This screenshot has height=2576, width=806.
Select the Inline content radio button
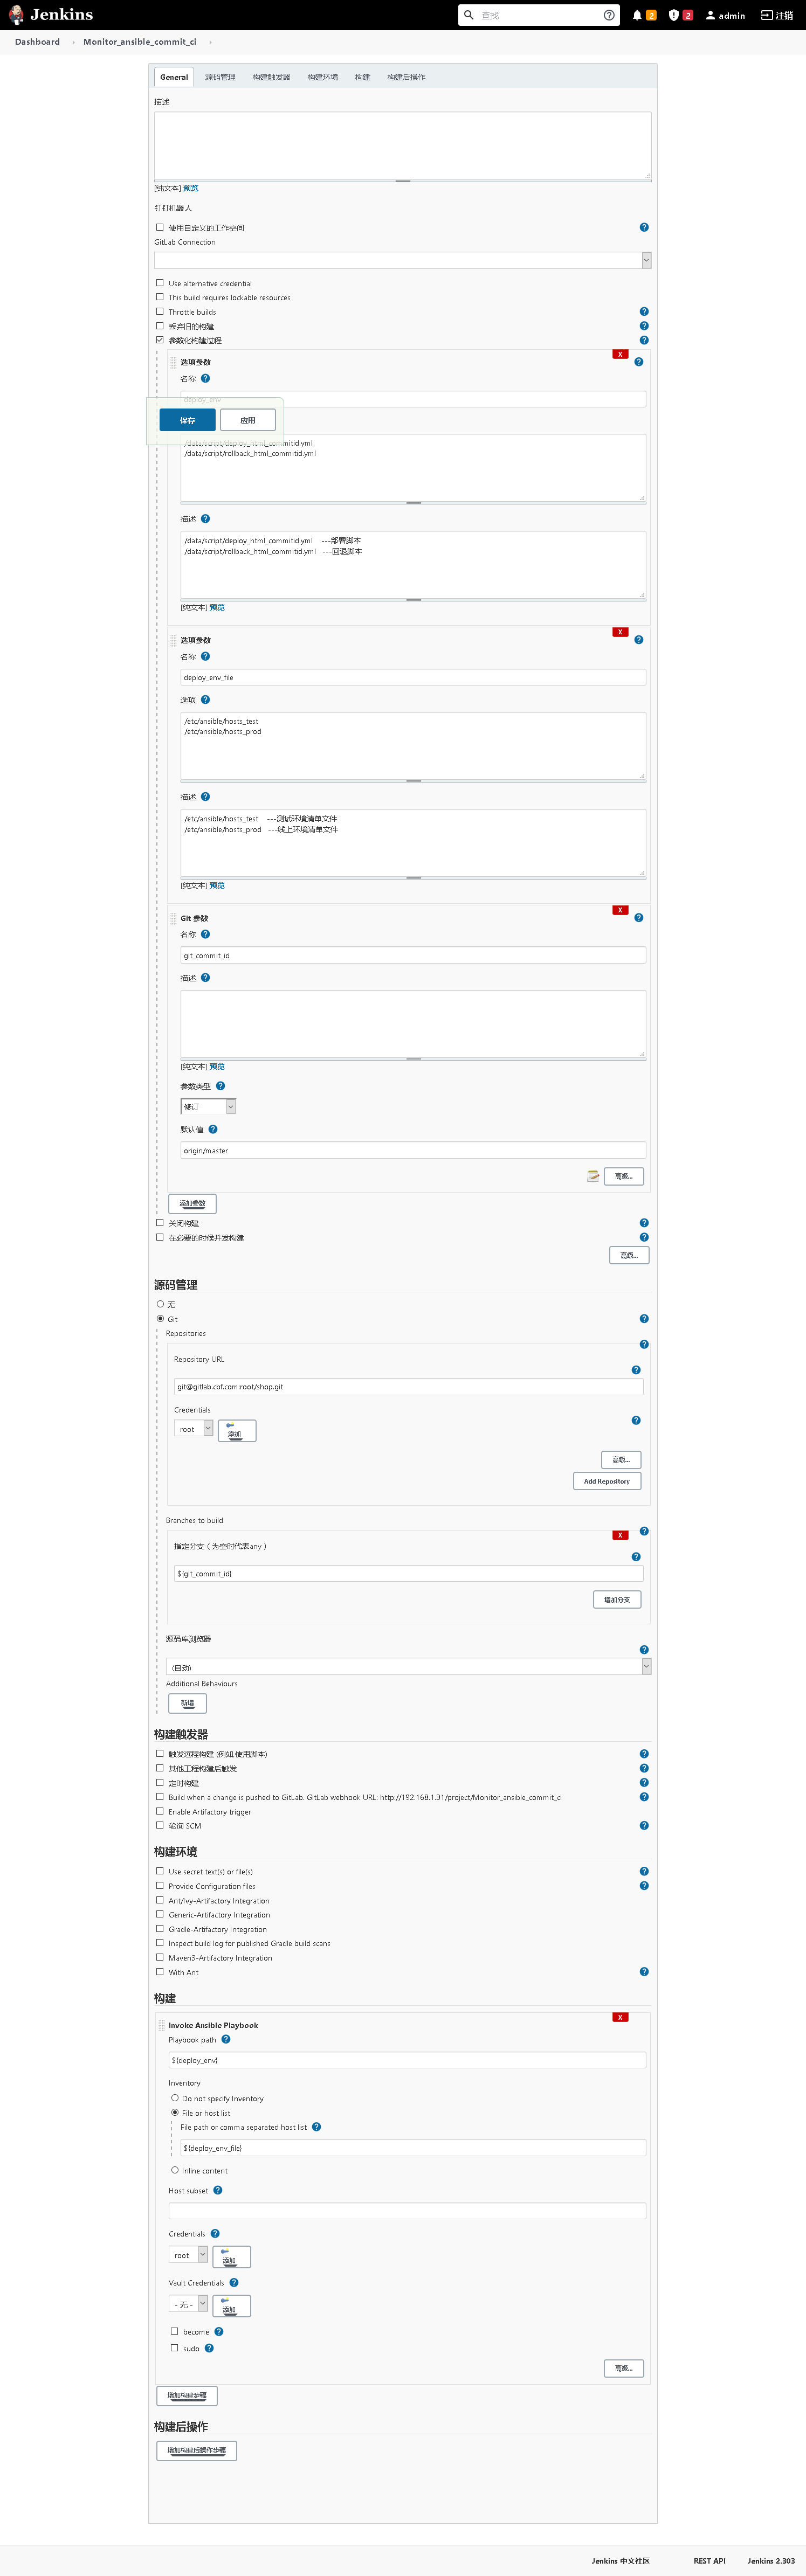(175, 2170)
